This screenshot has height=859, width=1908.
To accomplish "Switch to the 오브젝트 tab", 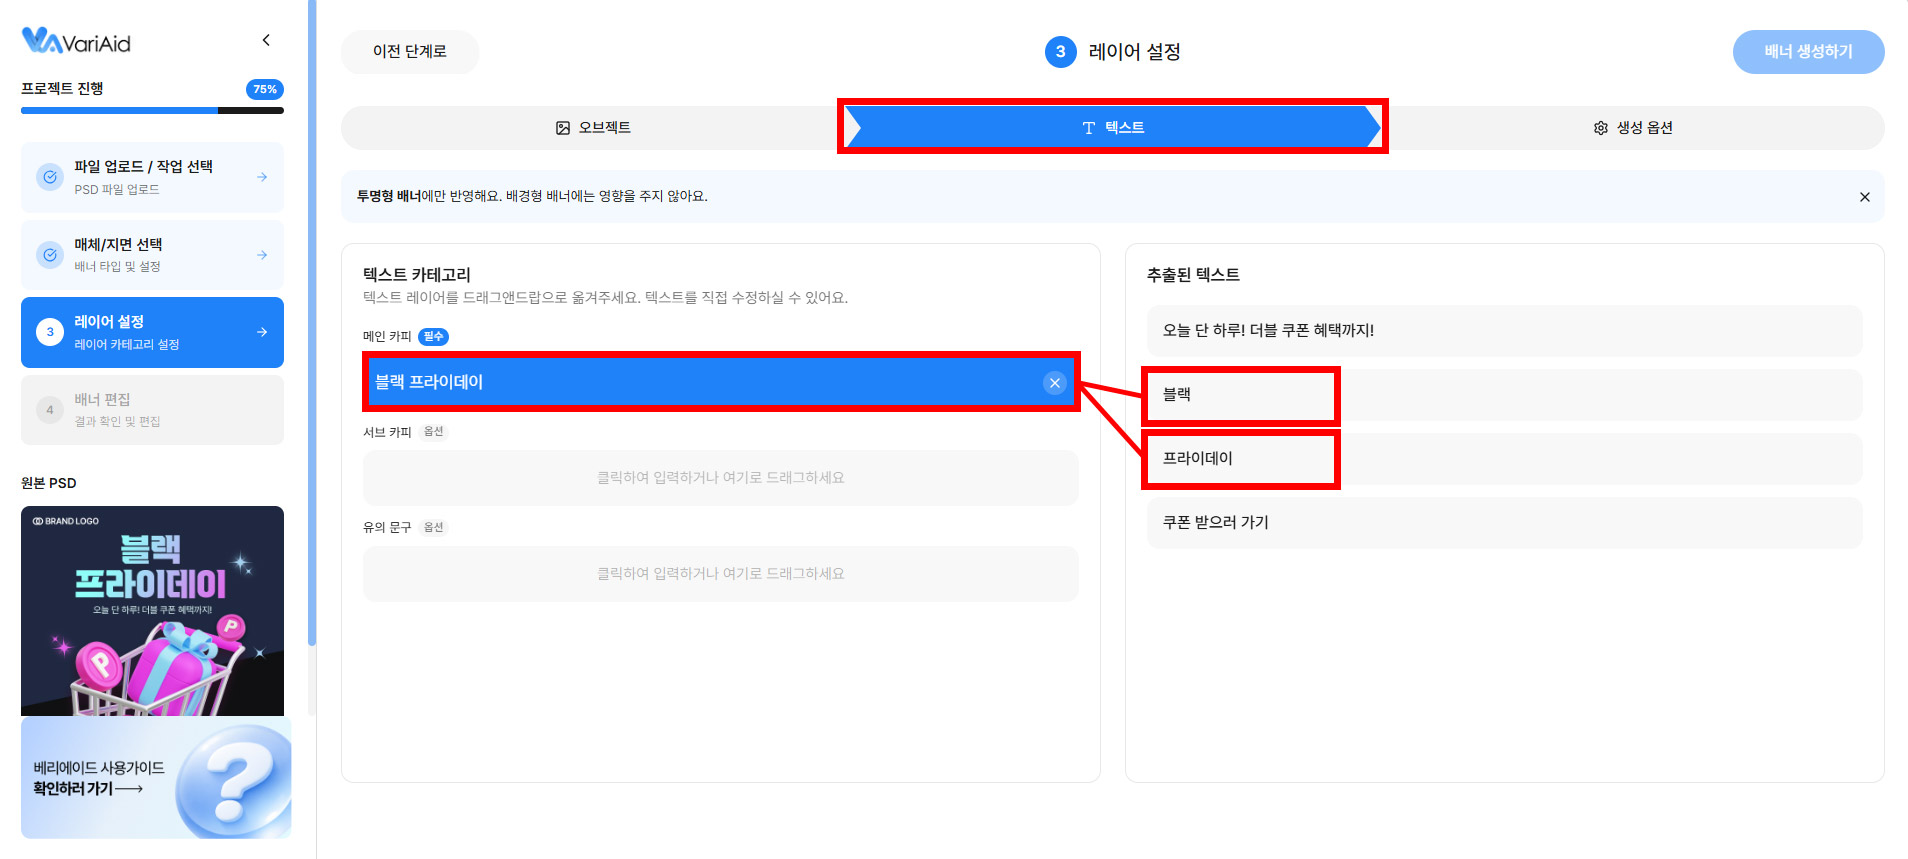I will pyautogui.click(x=593, y=128).
